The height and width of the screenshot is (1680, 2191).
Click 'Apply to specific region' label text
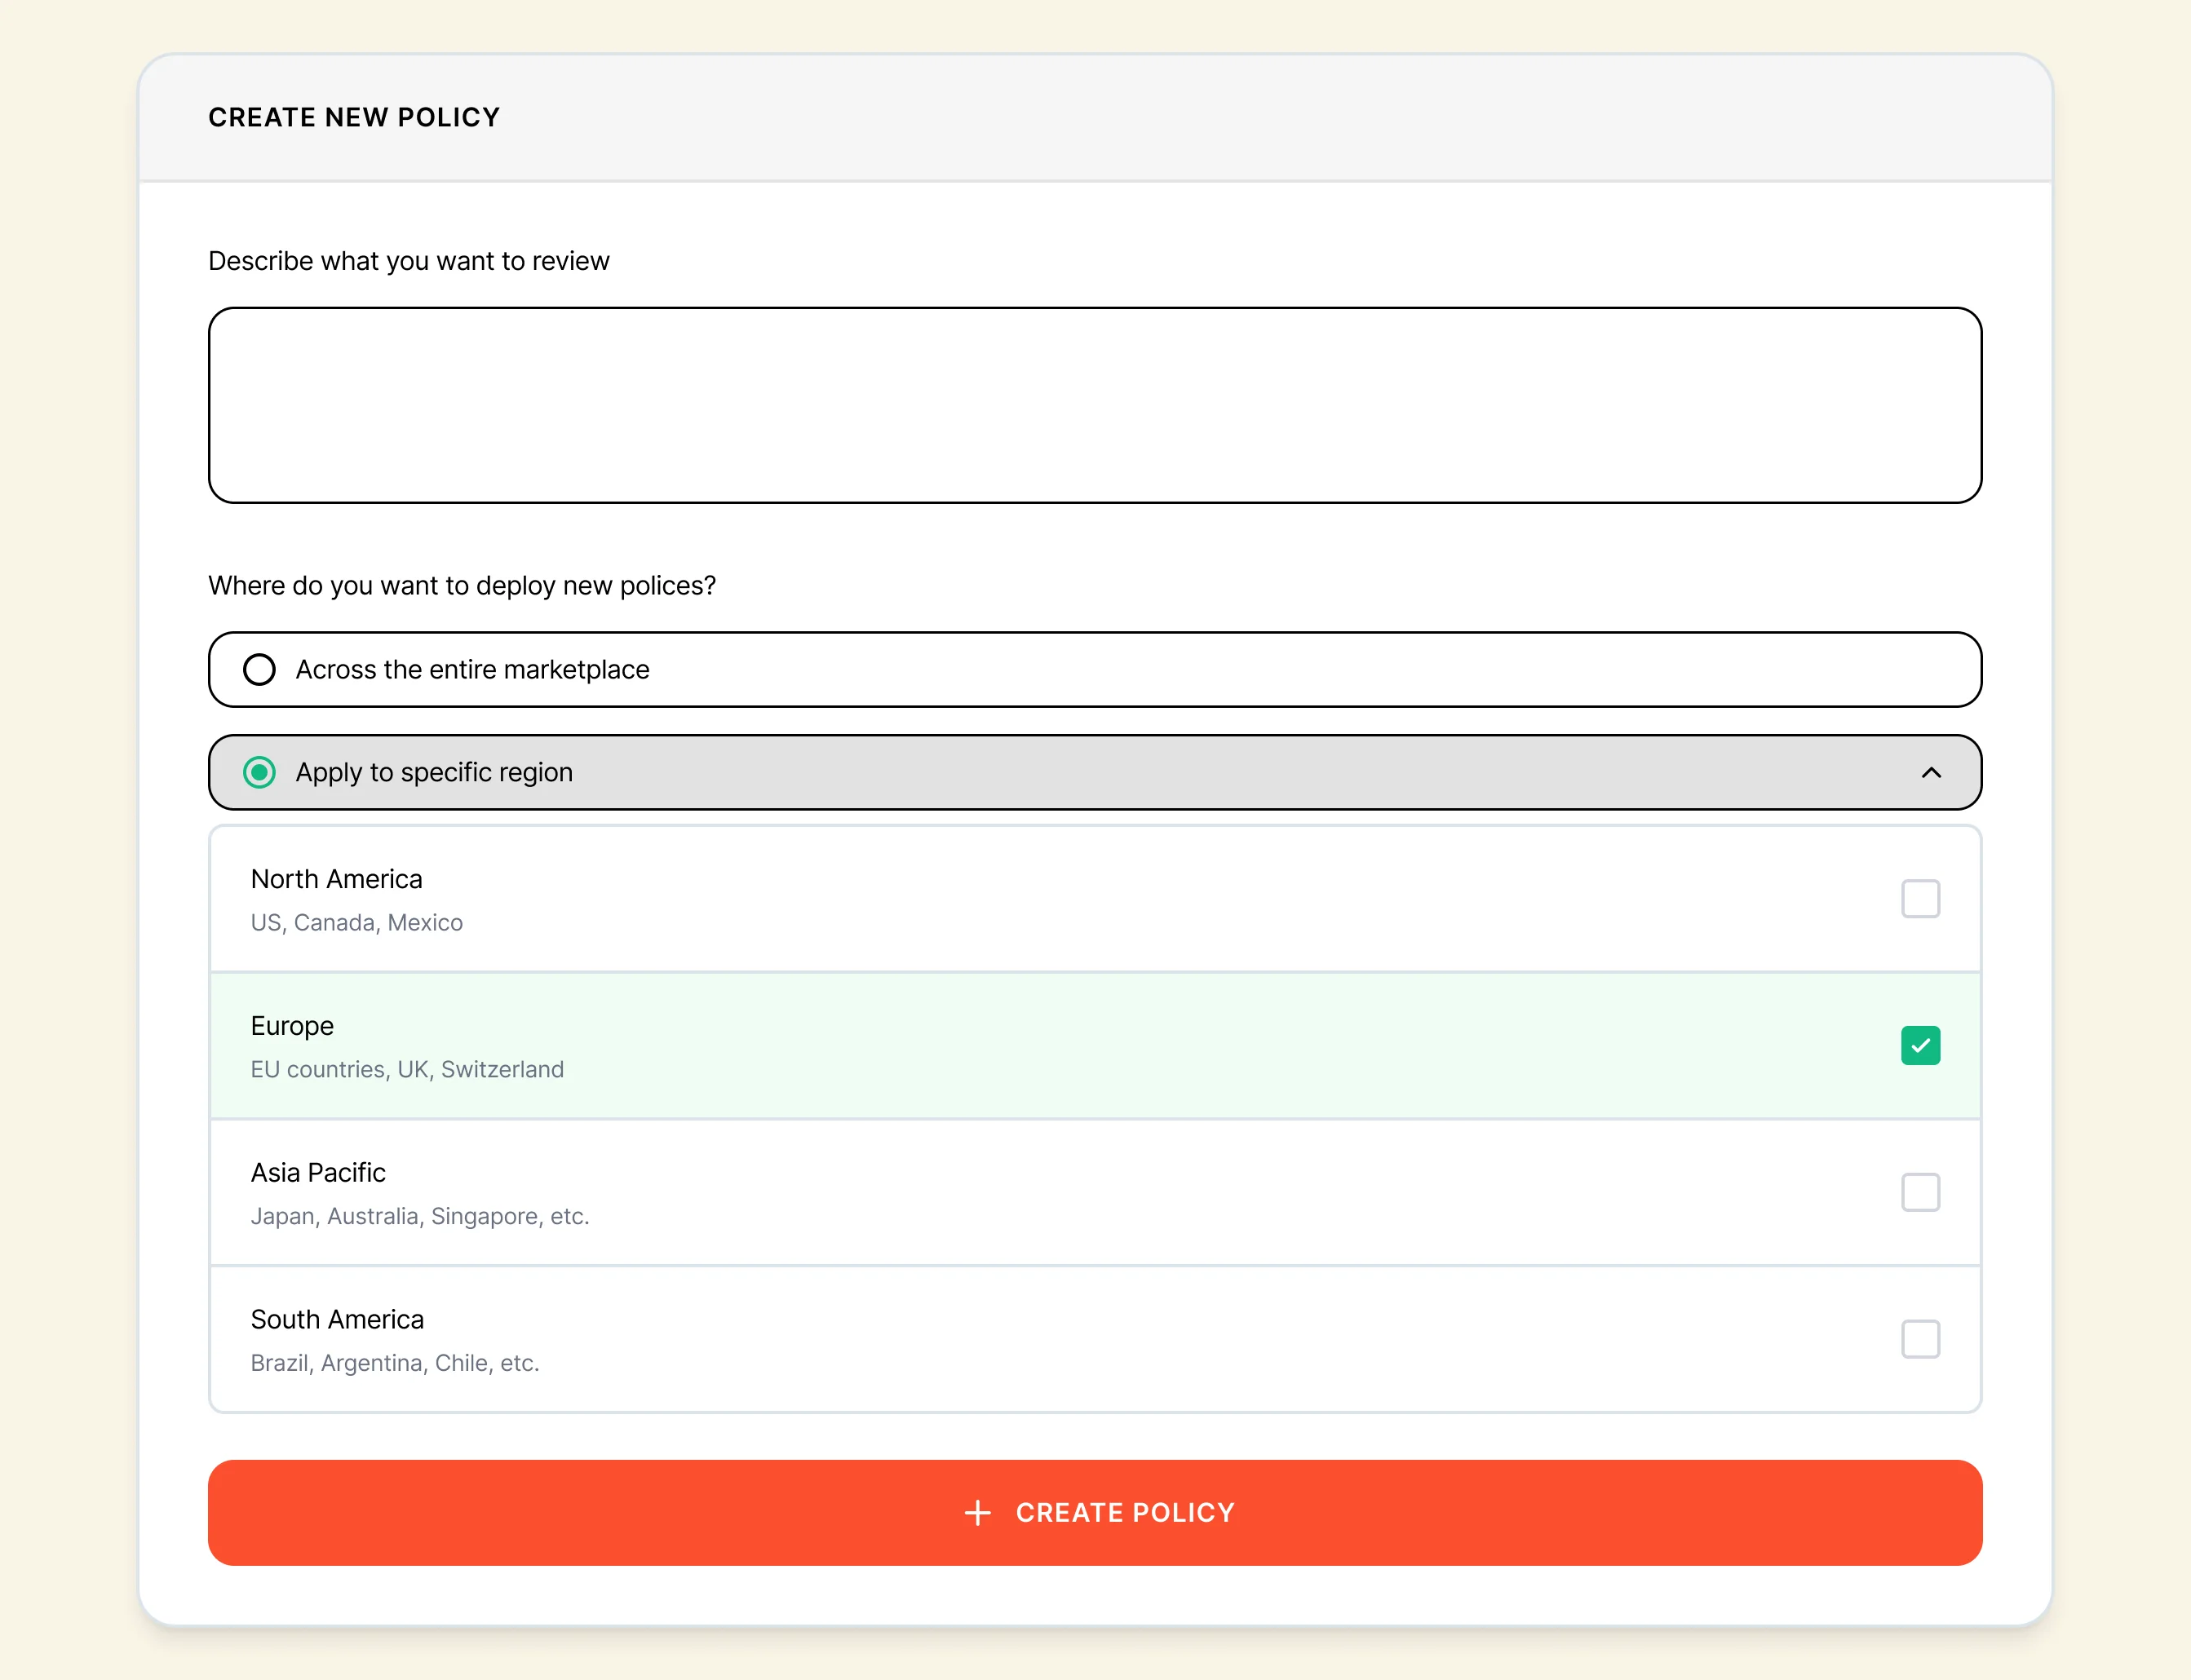(434, 773)
